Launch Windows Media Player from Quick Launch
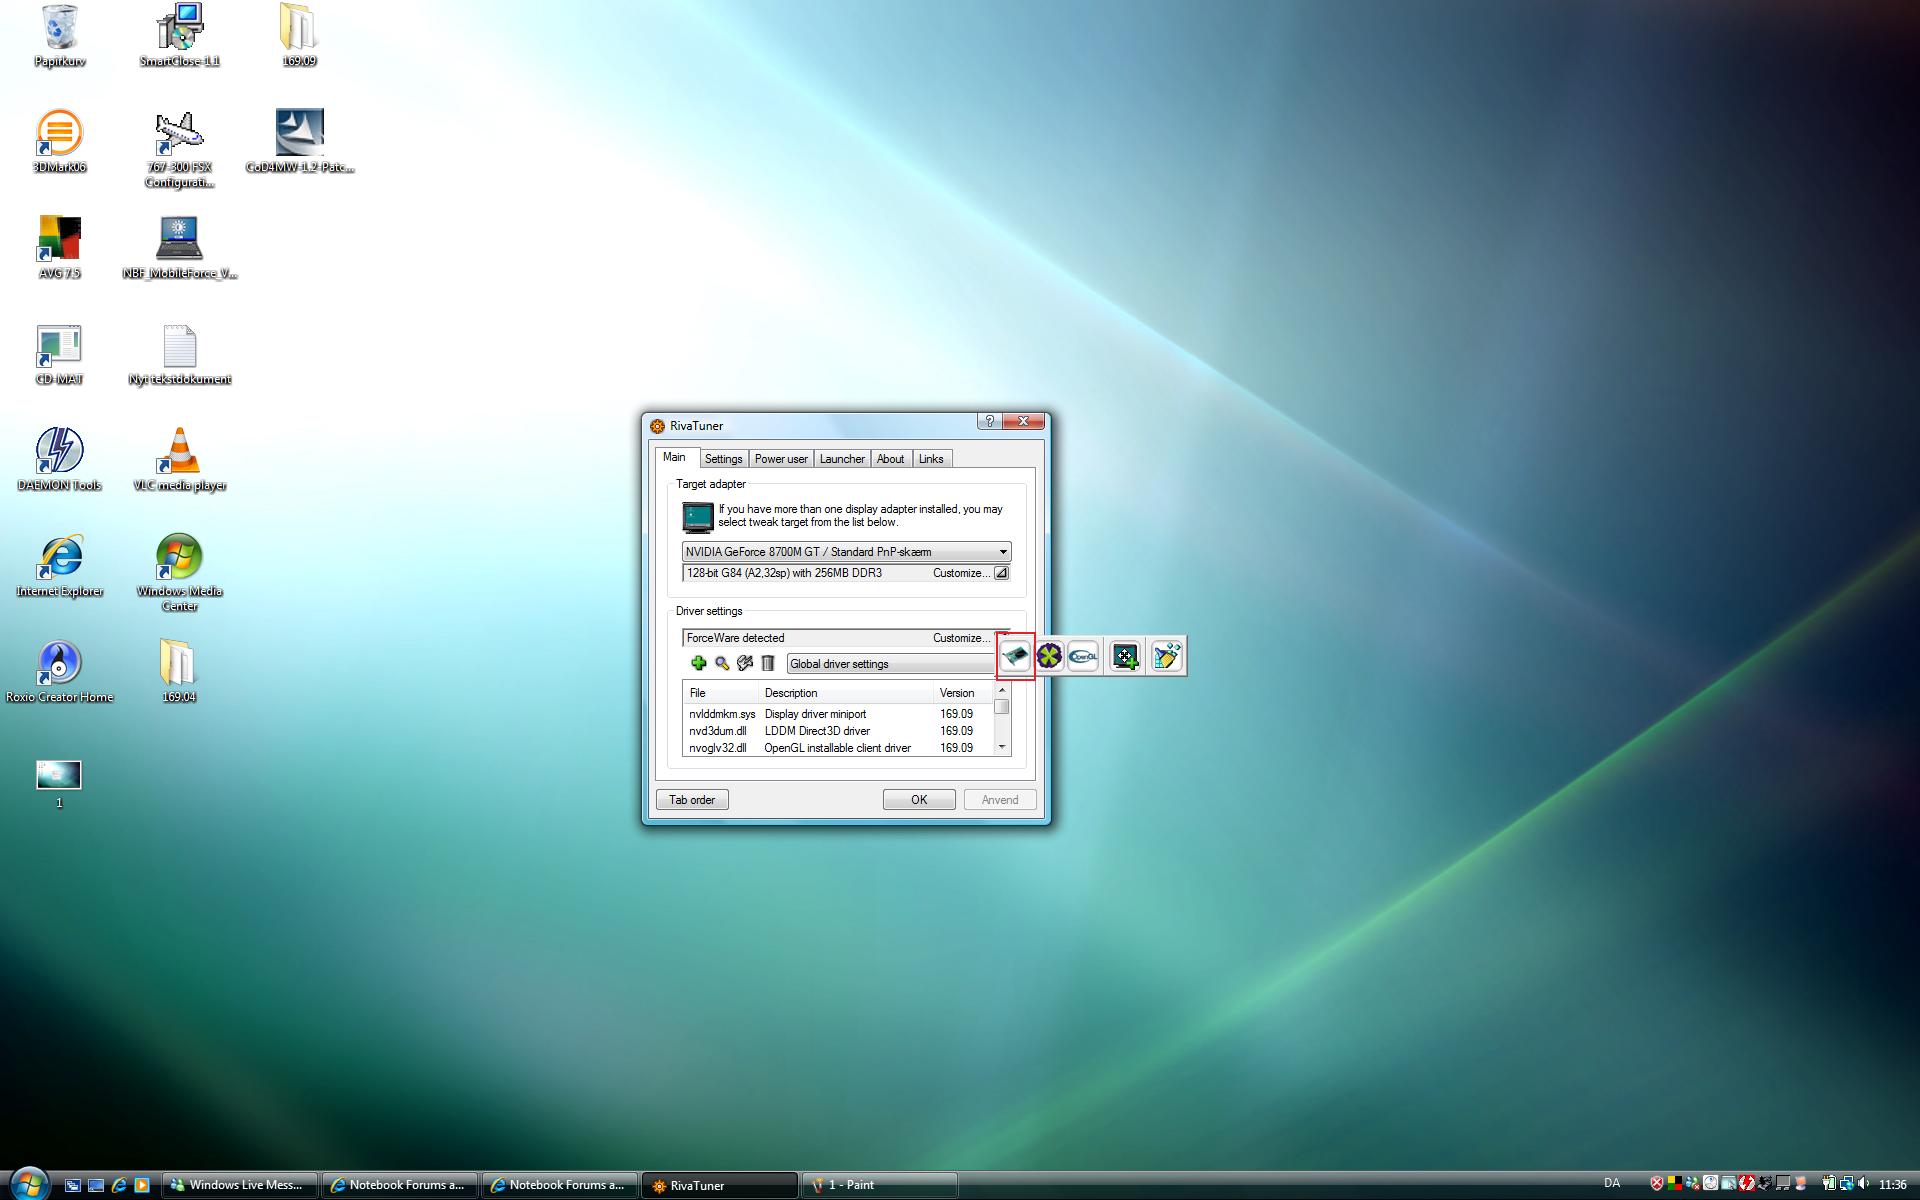The height and width of the screenshot is (1200, 1920). coord(142,1185)
